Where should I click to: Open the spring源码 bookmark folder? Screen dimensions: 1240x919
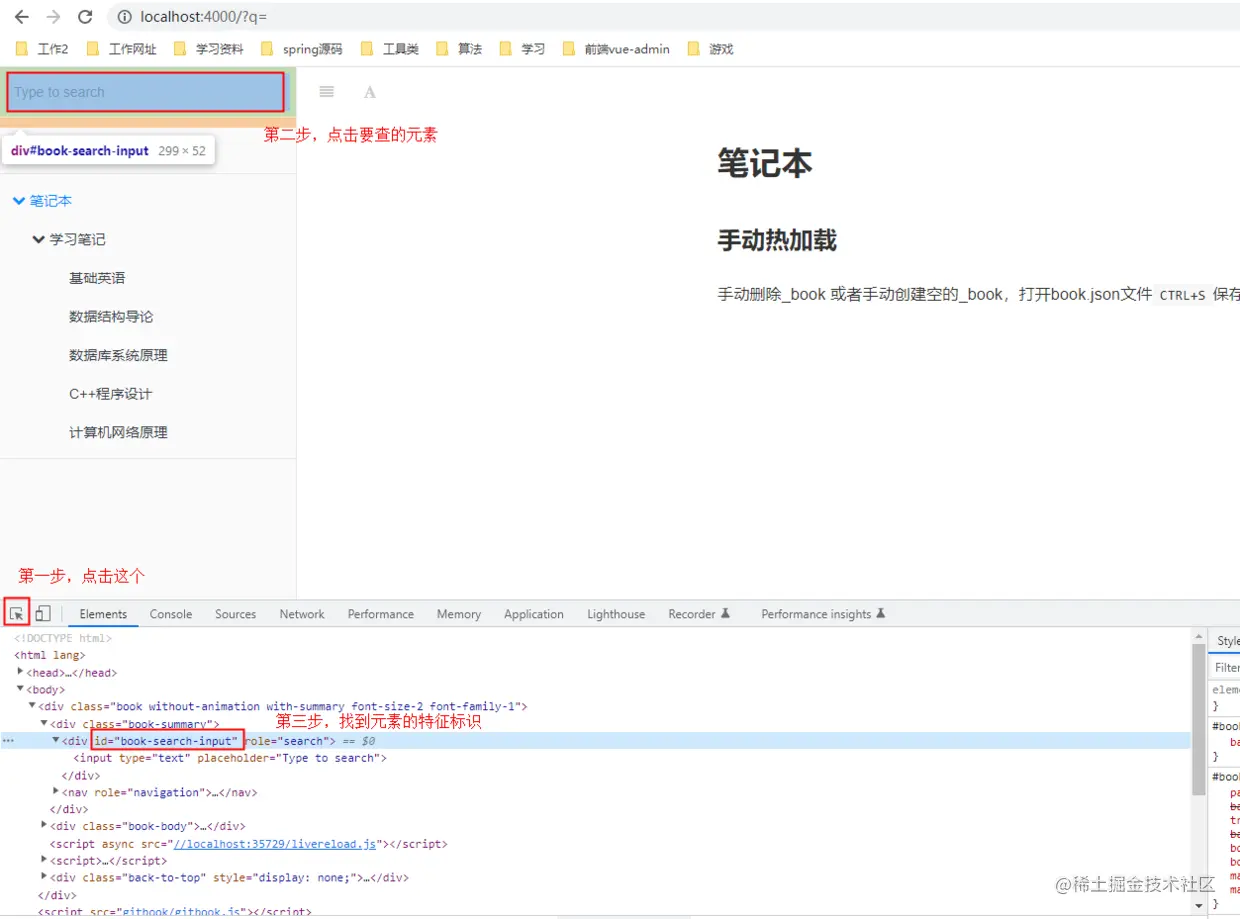[301, 48]
